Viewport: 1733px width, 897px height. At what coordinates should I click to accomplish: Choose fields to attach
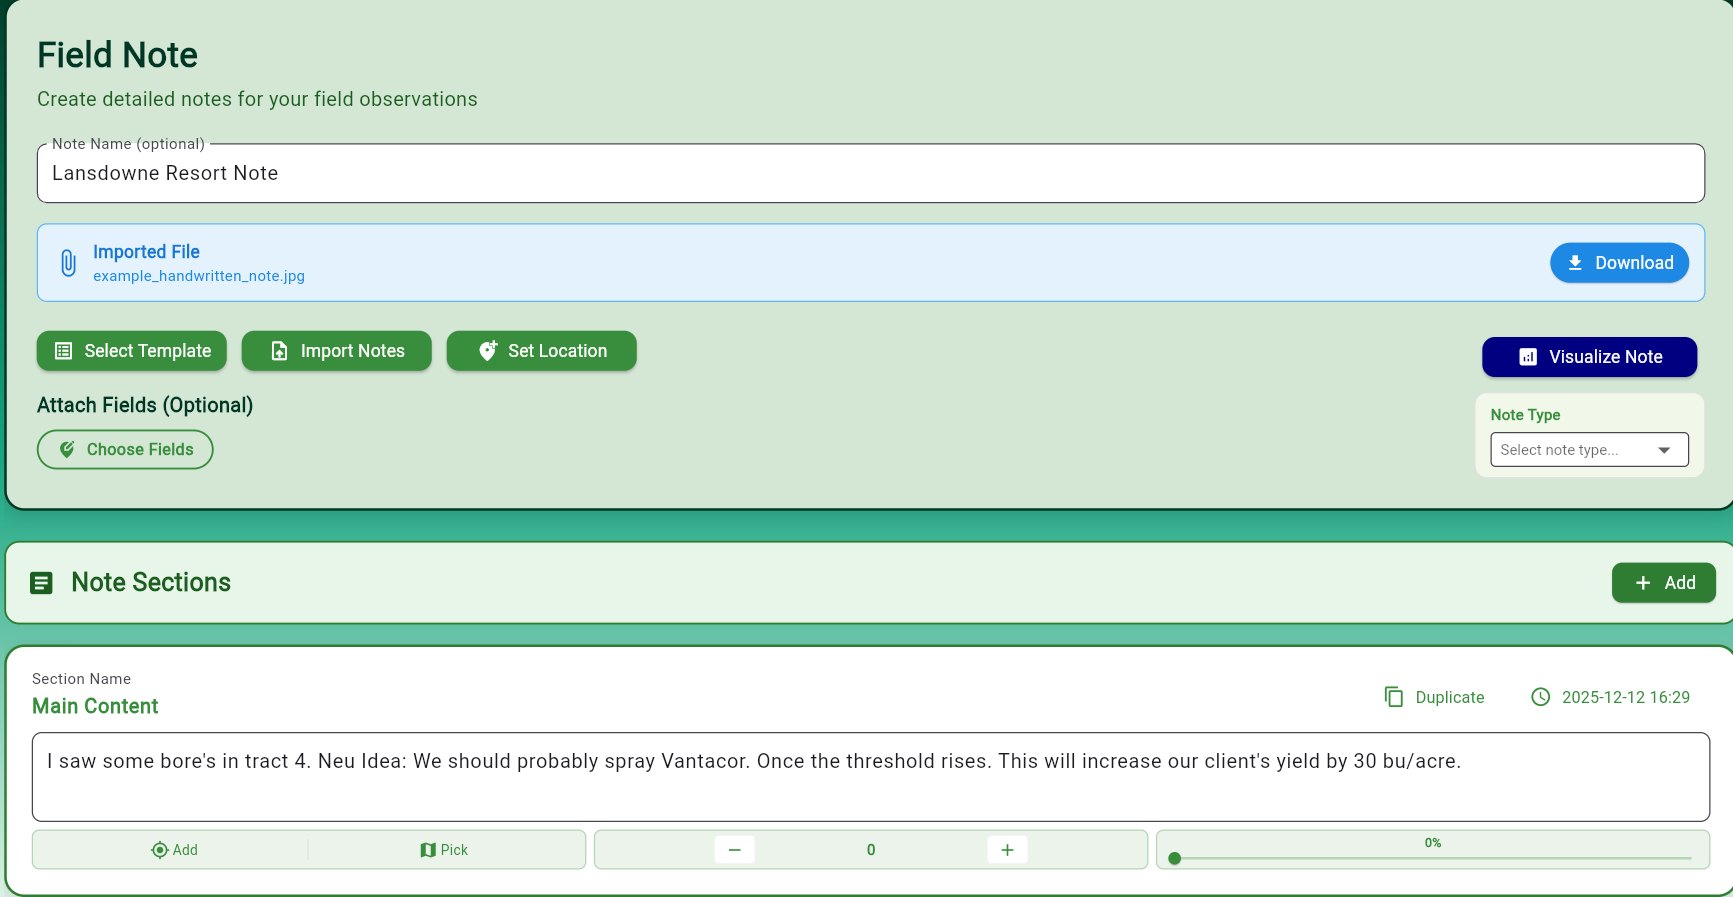(x=125, y=450)
